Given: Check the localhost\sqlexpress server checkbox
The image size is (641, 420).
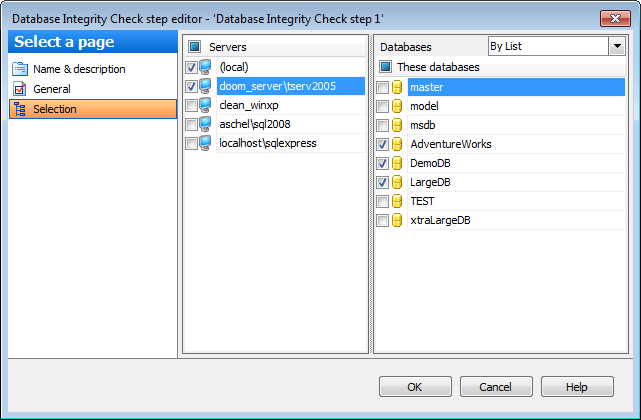Looking at the screenshot, I should pyautogui.click(x=191, y=144).
